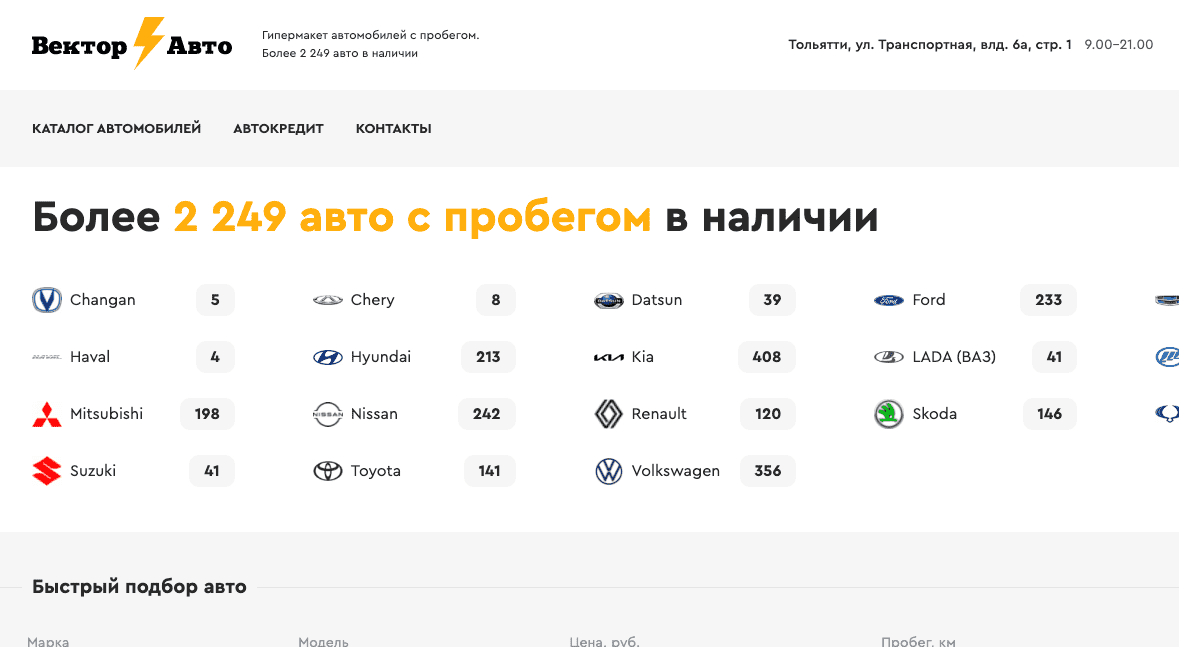The height and width of the screenshot is (647, 1179).
Task: Click the Вектор Авто logo
Action: point(131,45)
